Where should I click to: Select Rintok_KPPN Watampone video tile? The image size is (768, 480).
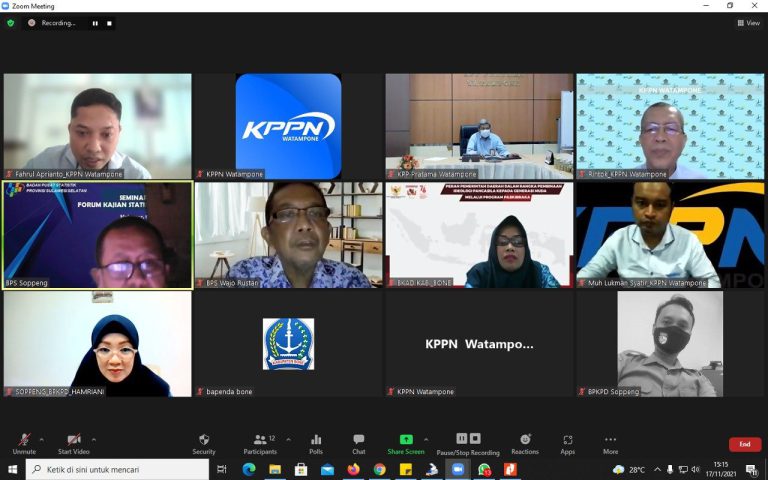click(670, 126)
